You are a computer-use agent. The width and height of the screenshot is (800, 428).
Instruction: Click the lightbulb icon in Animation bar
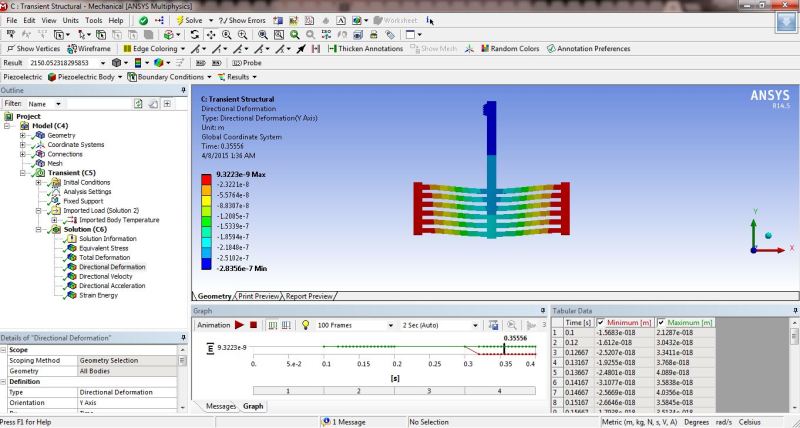[306, 325]
